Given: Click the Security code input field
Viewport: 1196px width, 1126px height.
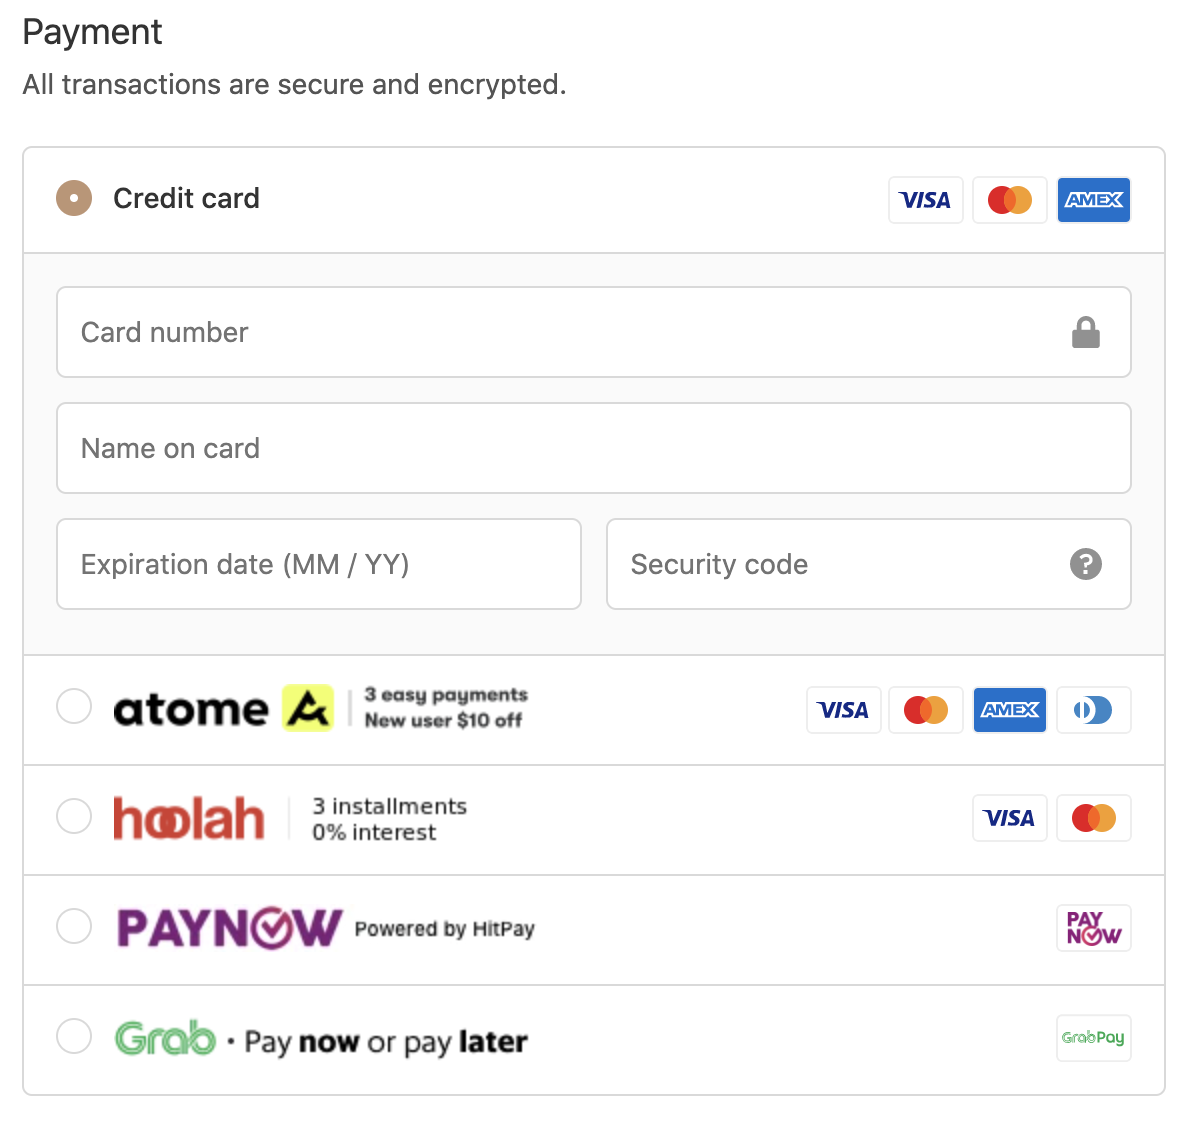Looking at the screenshot, I should click(869, 565).
